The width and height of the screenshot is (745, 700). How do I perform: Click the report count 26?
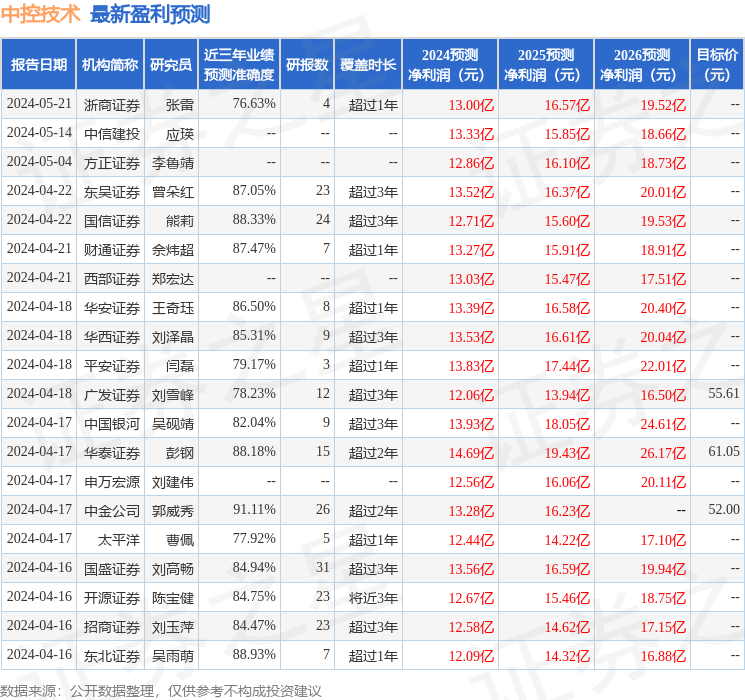[x=323, y=509]
